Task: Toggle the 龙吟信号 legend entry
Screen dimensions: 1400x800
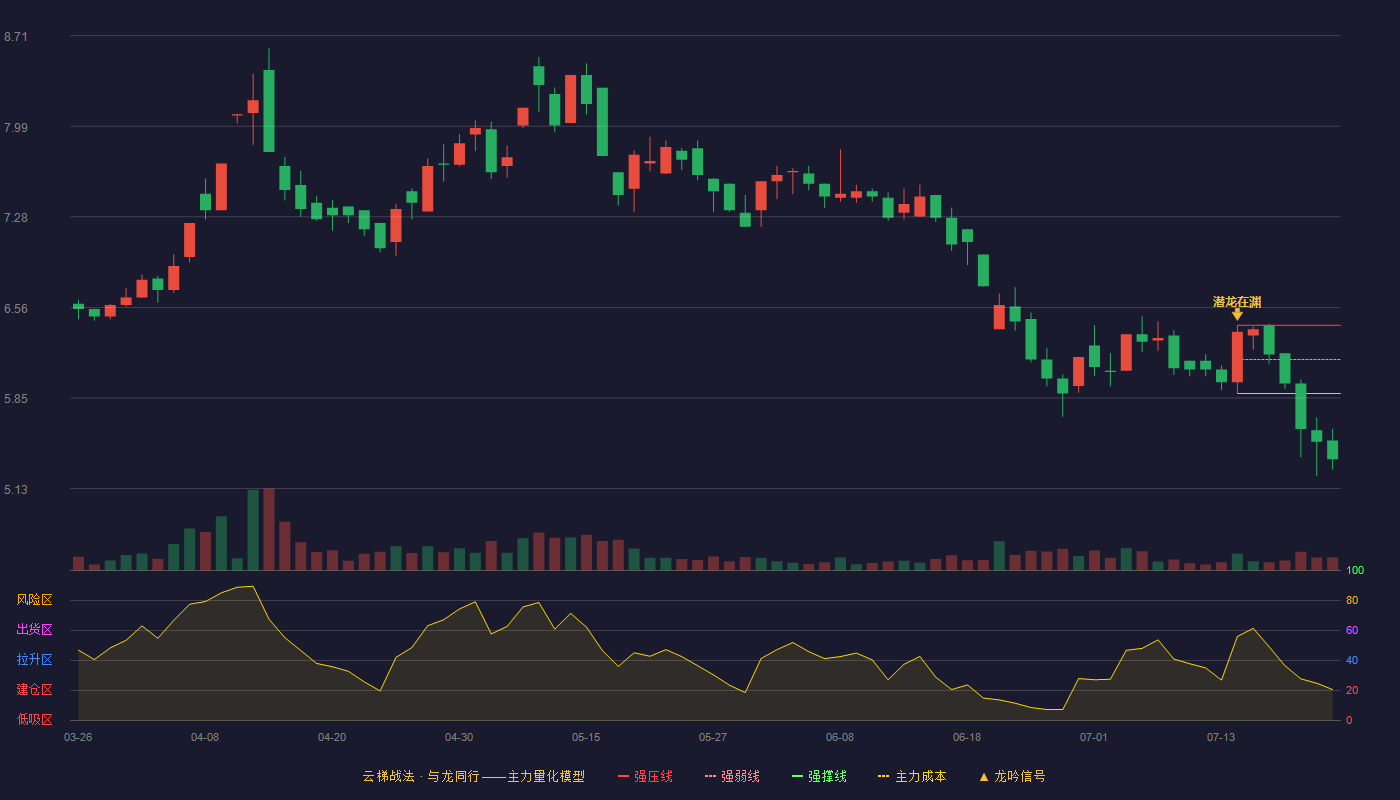Action: [1011, 776]
